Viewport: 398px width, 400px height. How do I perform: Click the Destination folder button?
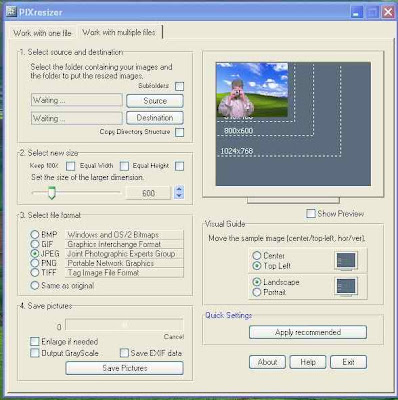click(155, 118)
